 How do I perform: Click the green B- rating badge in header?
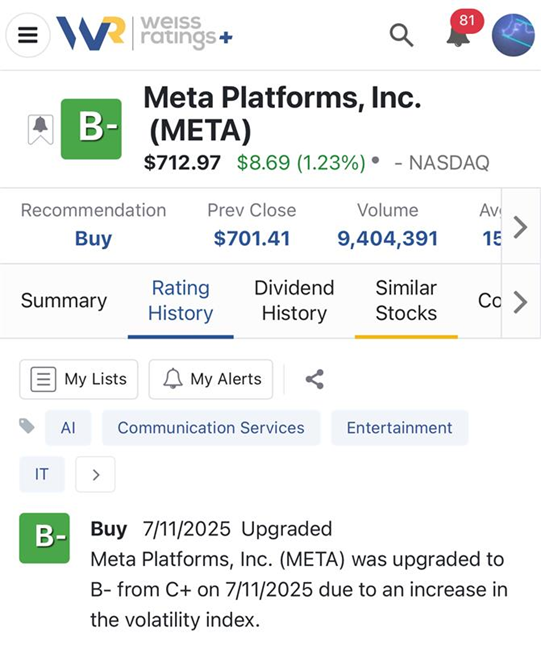[x=91, y=129]
